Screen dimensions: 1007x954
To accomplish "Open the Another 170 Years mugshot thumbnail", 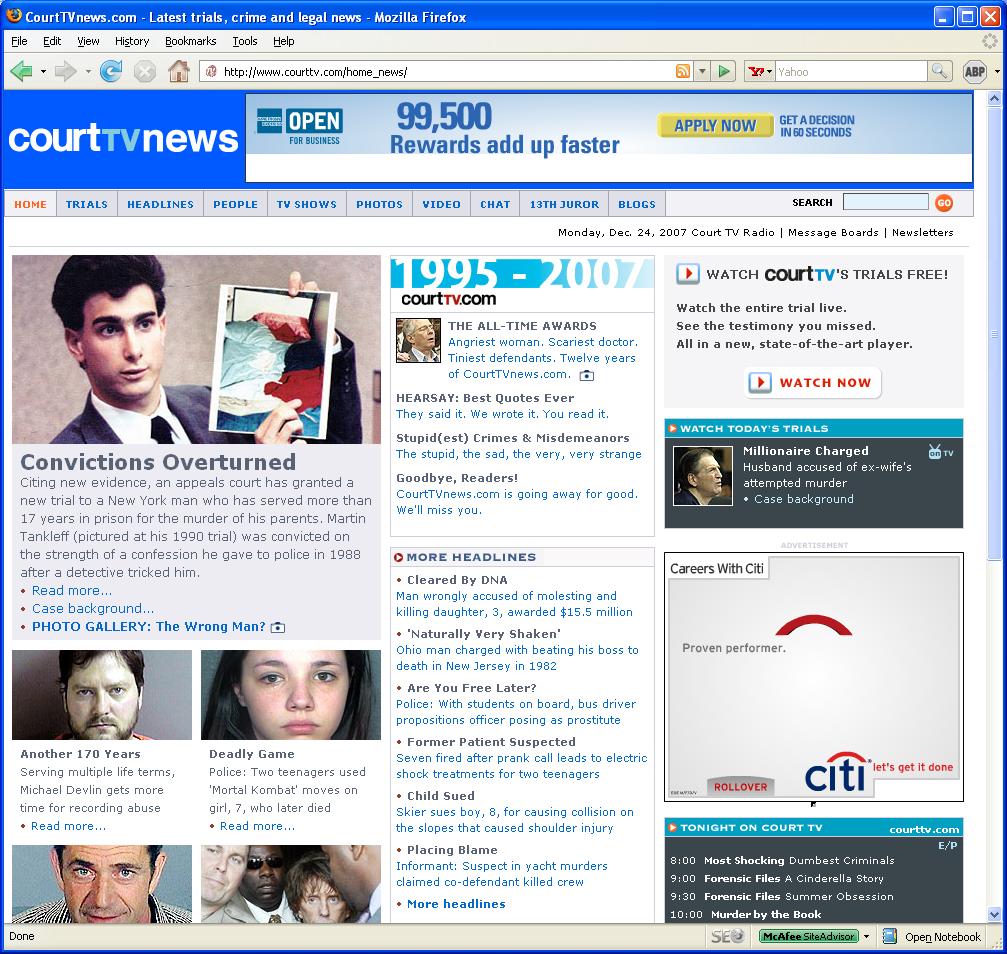I will pos(102,695).
